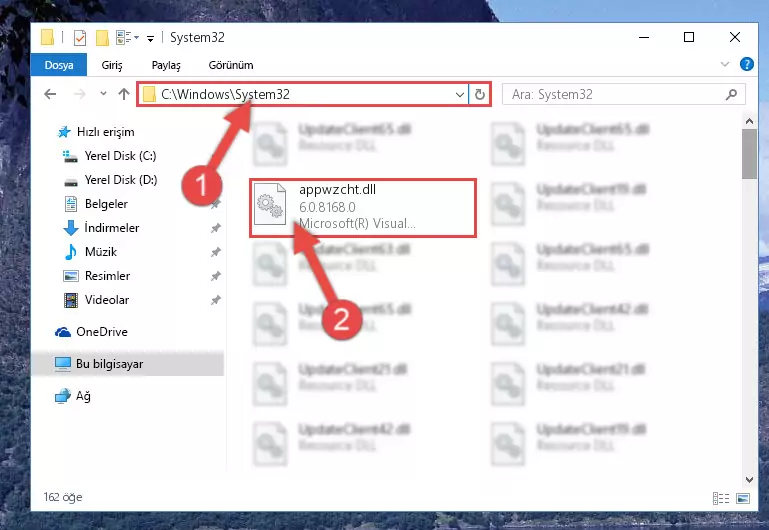Open the recent locations dropdown
769x530 pixels.
coord(103,93)
